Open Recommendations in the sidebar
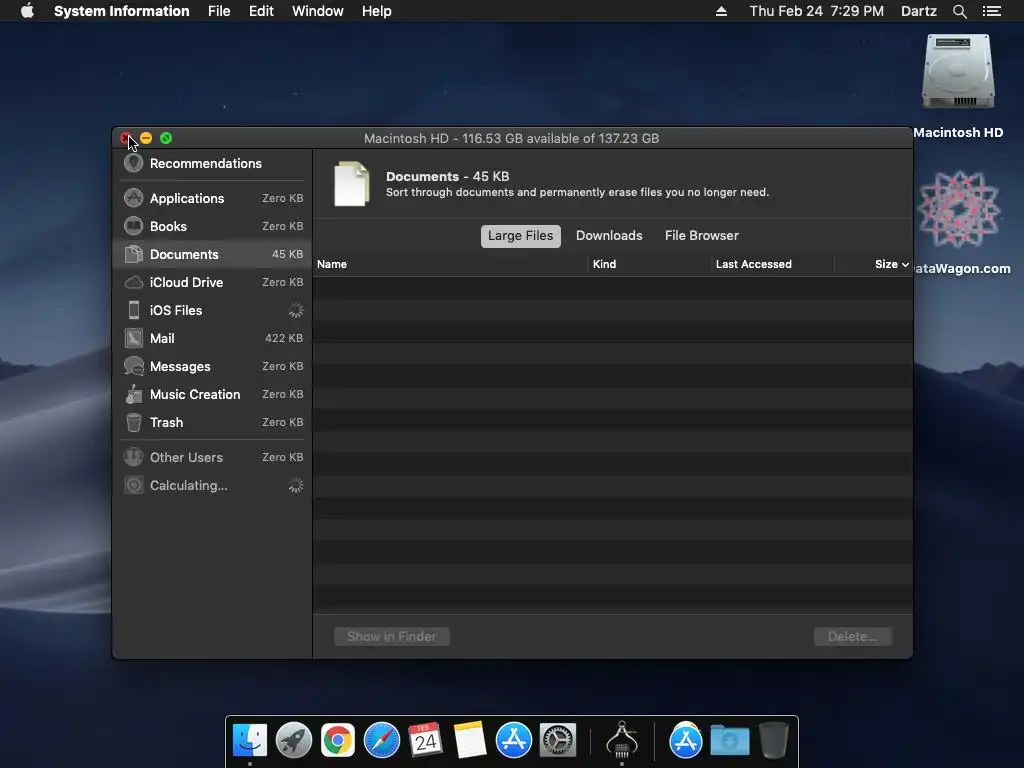1024x768 pixels. [211, 163]
